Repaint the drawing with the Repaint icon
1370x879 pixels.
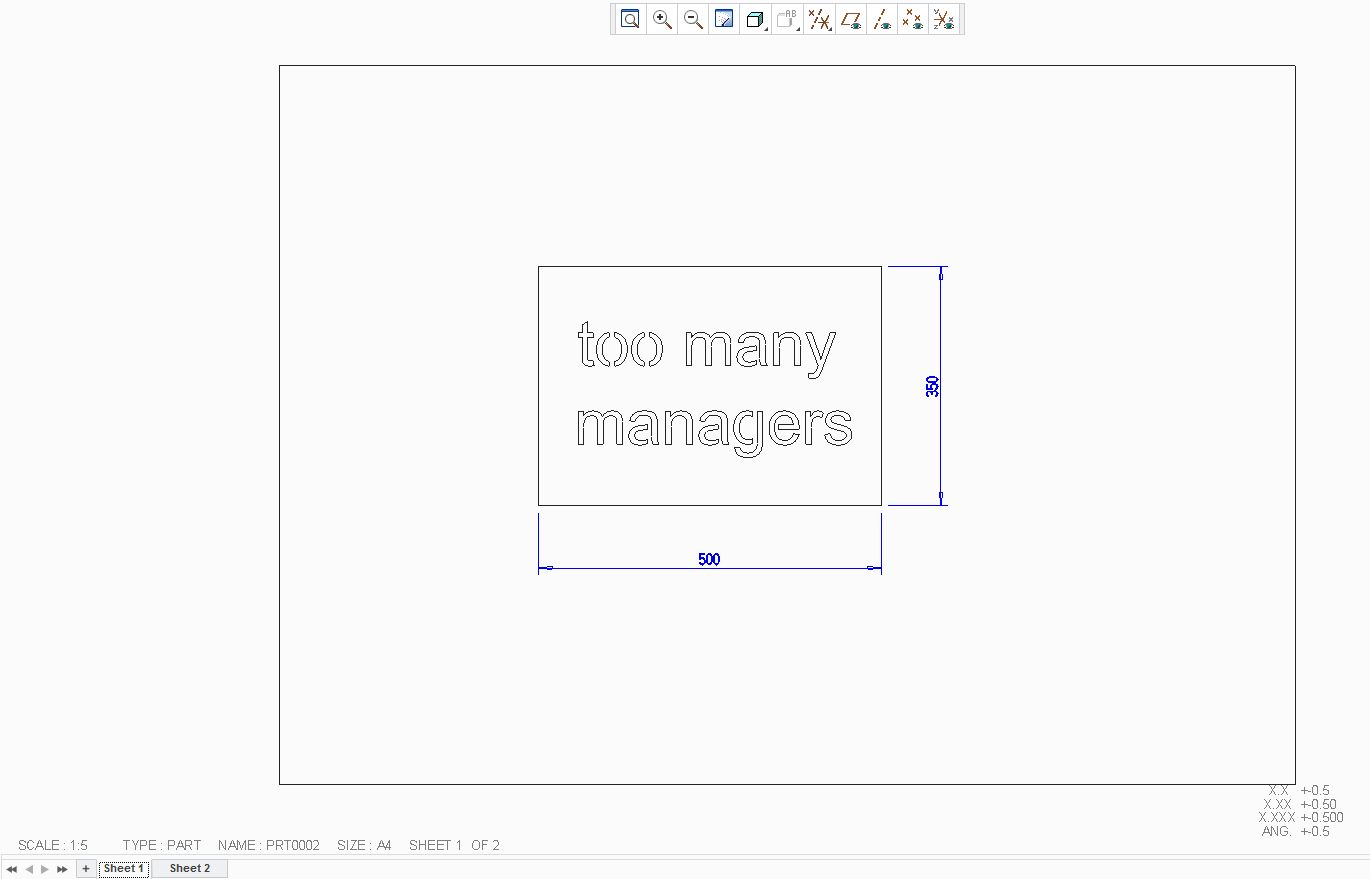[724, 19]
